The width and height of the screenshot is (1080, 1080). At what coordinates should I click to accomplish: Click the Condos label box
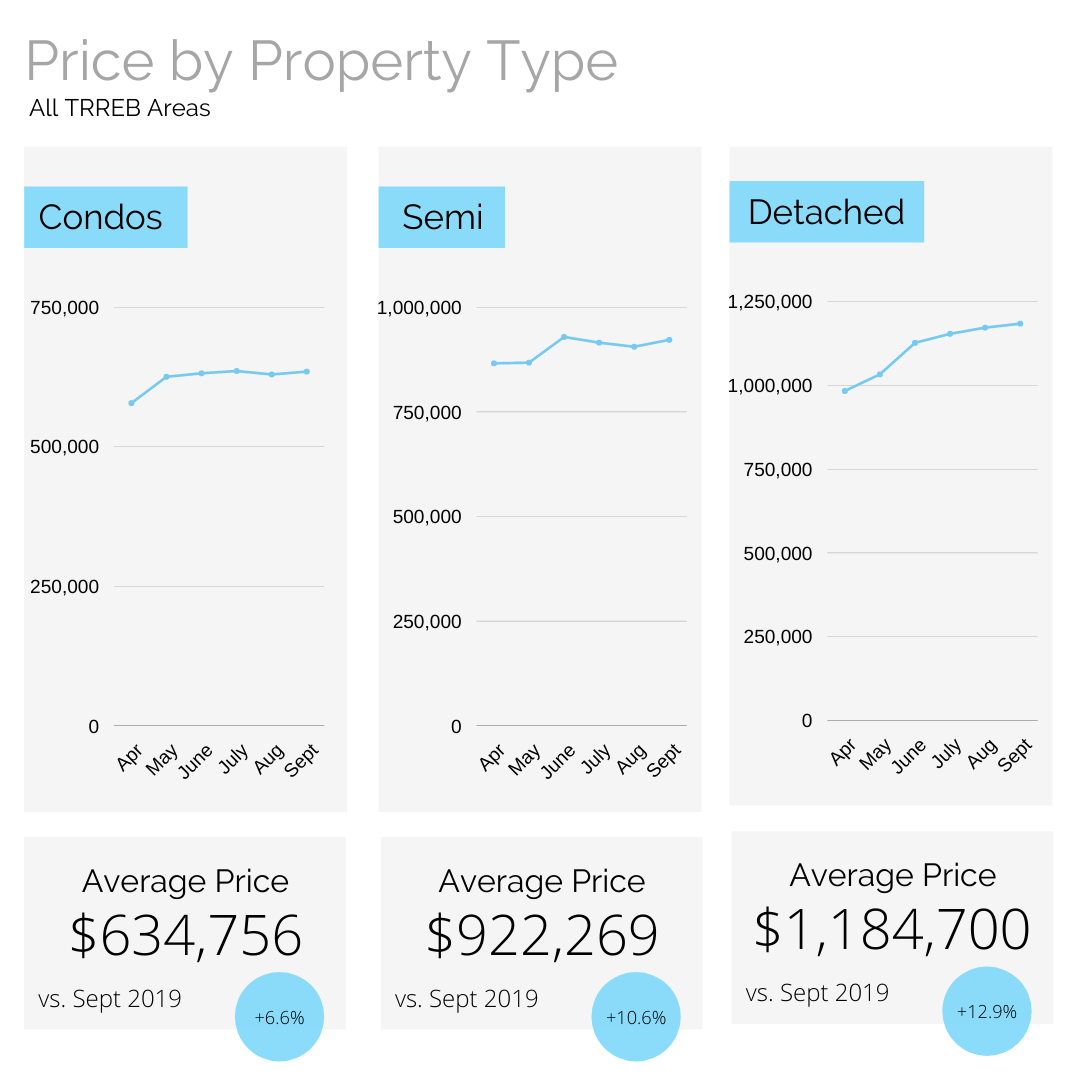click(105, 217)
